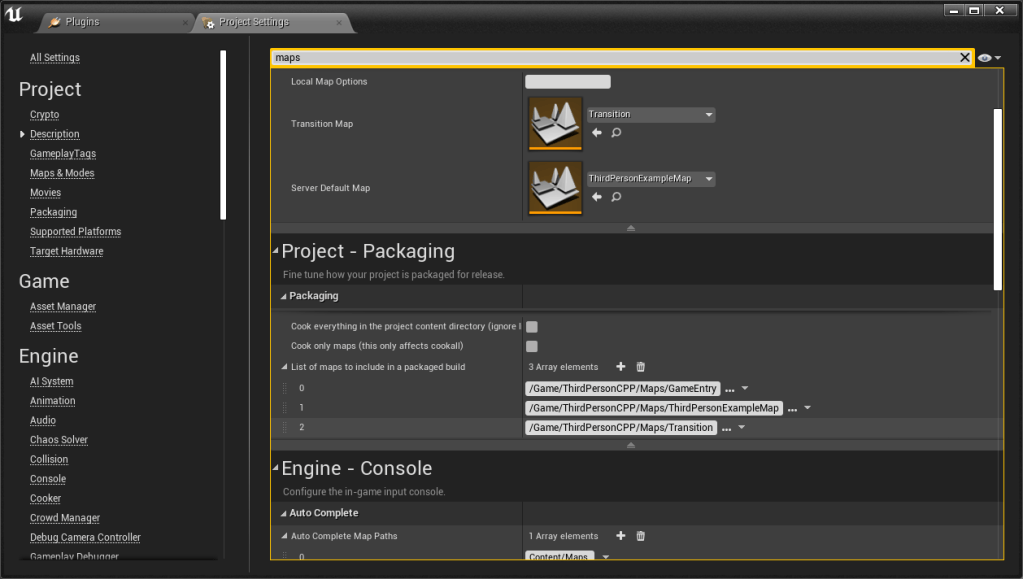
Task: Select the Project Settings tab
Action: click(x=254, y=22)
